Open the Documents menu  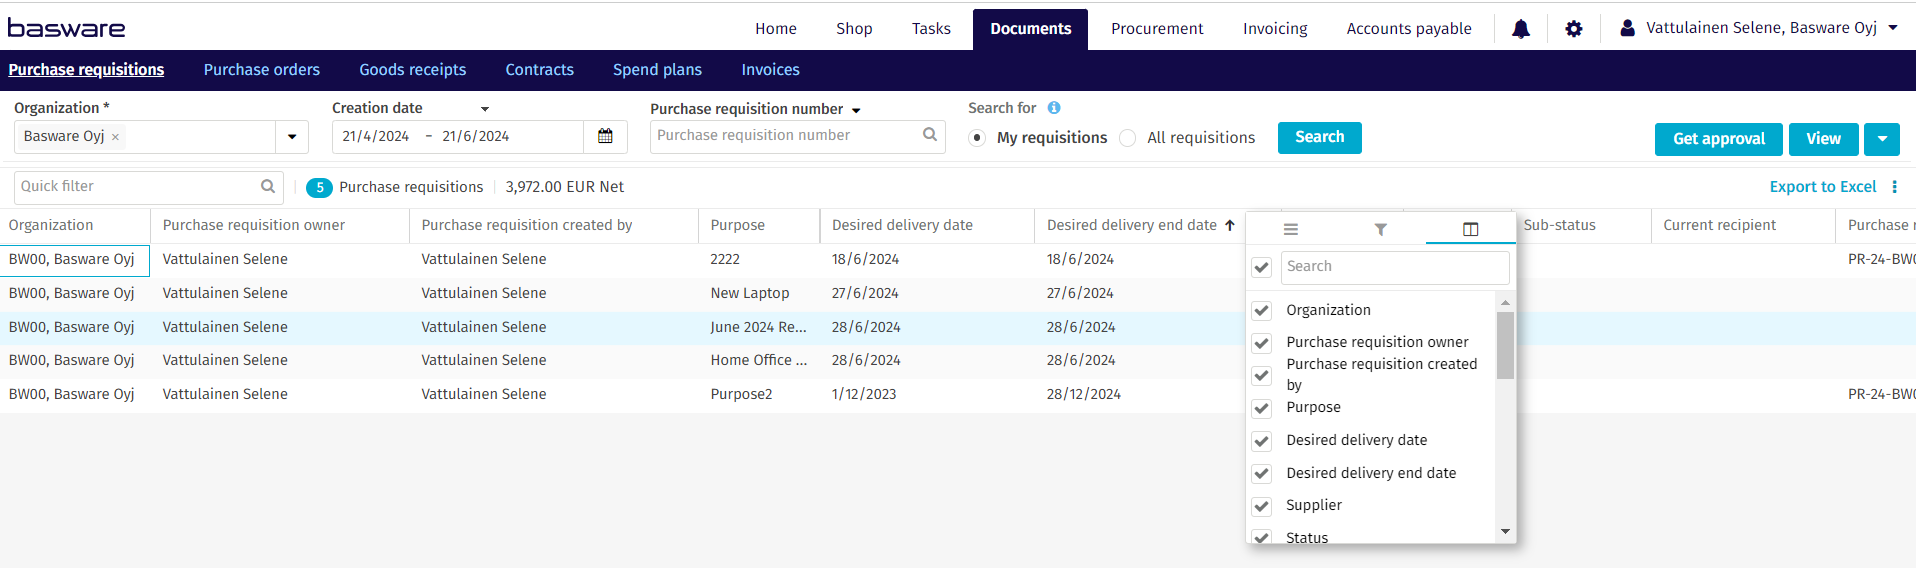tap(1031, 29)
